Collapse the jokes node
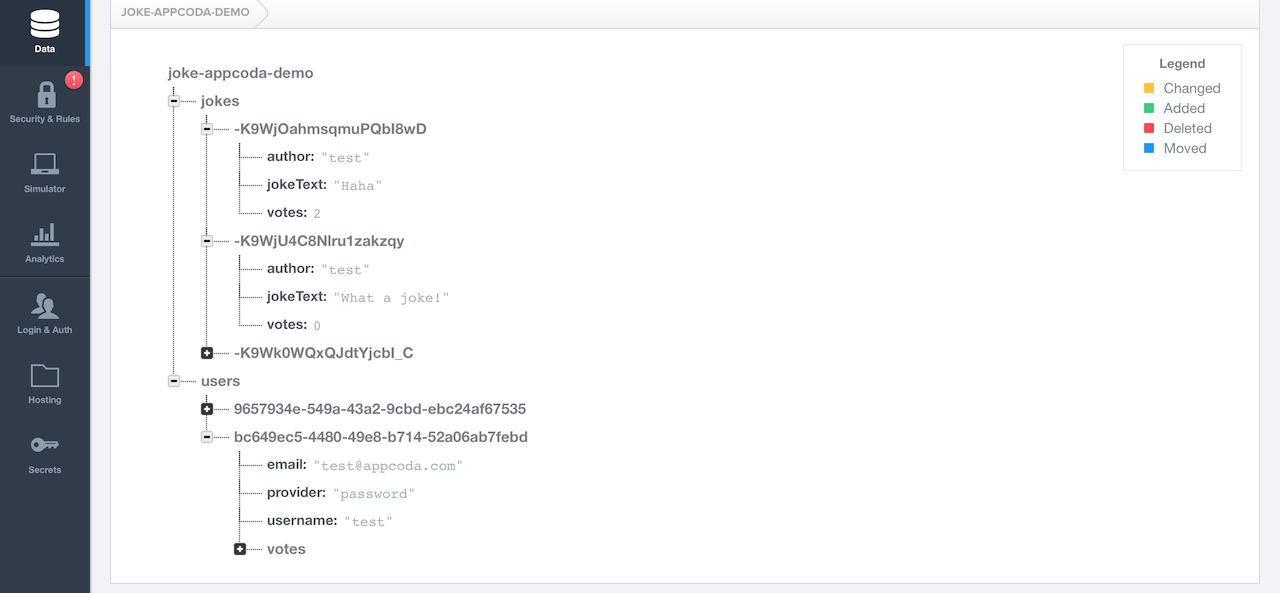 tap(174, 100)
